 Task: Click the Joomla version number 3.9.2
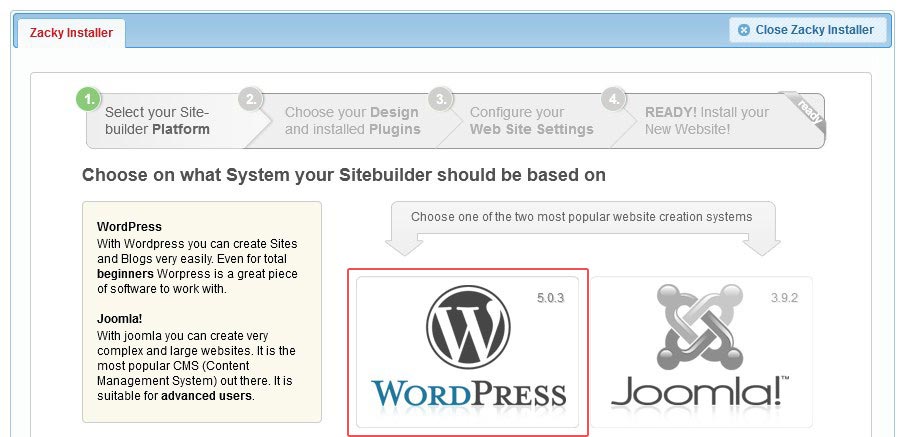[x=784, y=298]
